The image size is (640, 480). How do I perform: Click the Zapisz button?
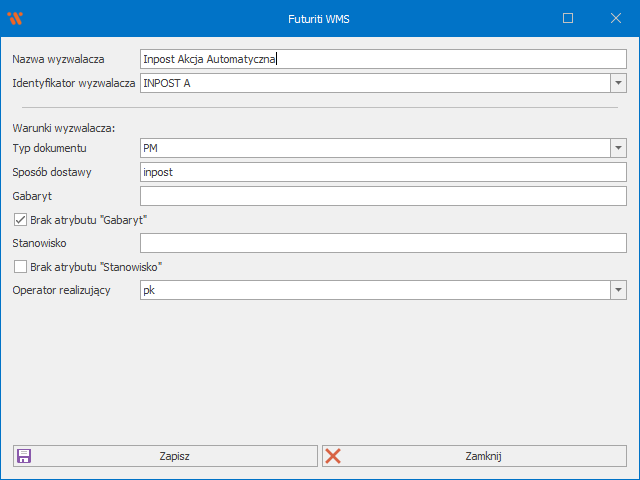(165, 456)
